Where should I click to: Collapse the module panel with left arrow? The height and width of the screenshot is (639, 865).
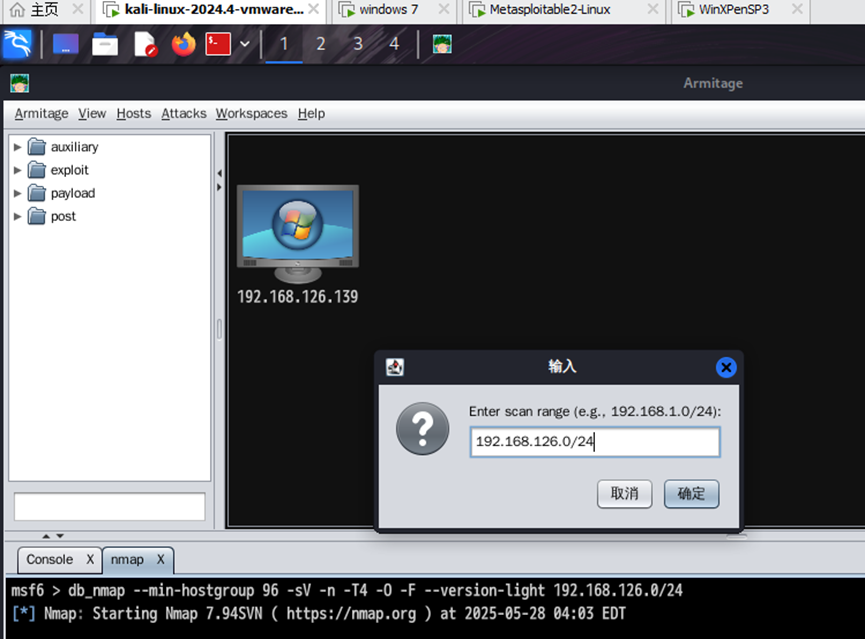[219, 173]
